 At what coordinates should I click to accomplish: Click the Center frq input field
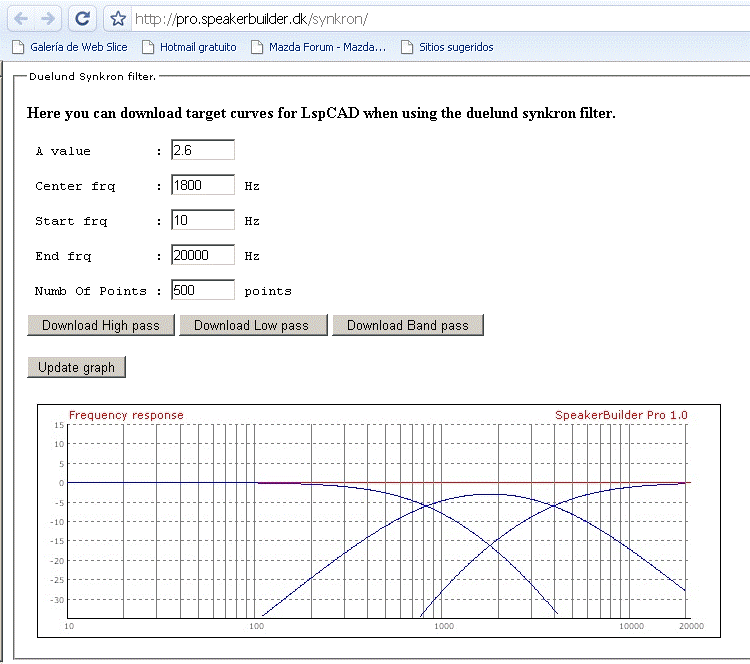[203, 185]
